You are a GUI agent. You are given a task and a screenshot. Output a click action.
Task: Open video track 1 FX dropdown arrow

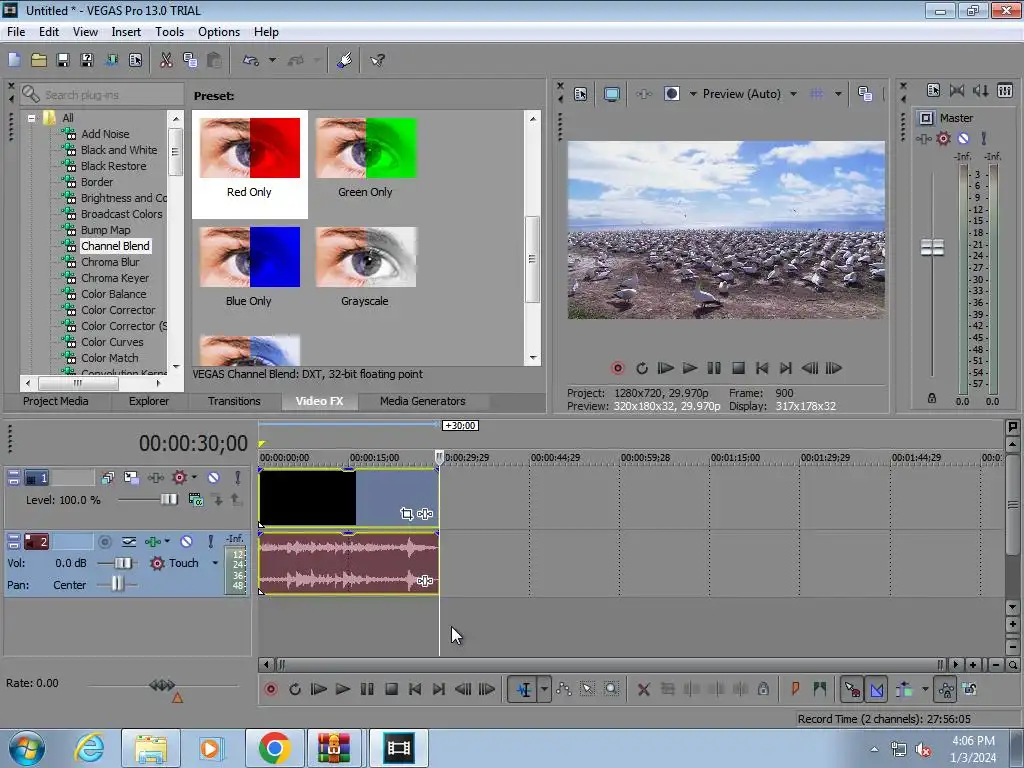194,478
